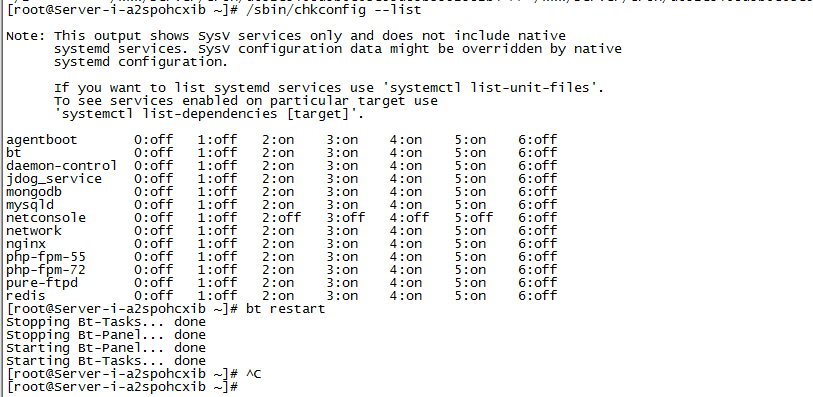Image resolution: width=813 pixels, height=397 pixels.
Task: Click the 'php-fpm-55' service entry
Action: click(x=46, y=257)
